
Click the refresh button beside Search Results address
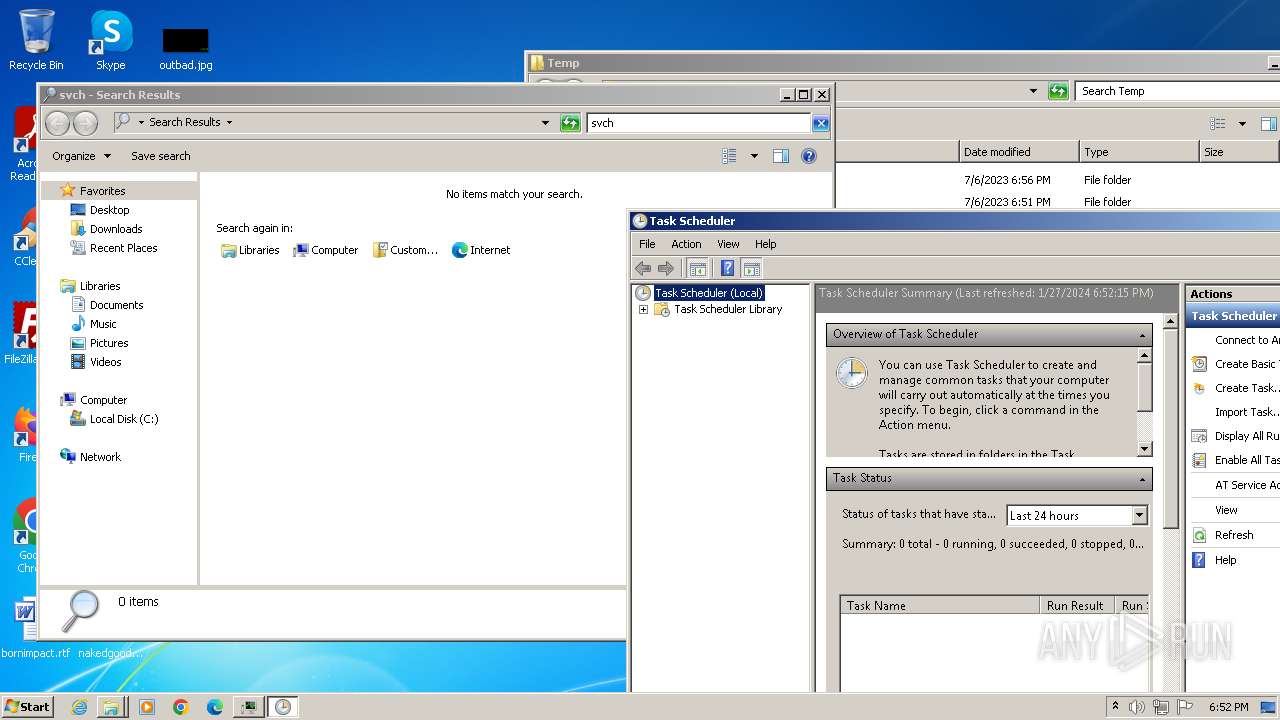[x=570, y=123]
